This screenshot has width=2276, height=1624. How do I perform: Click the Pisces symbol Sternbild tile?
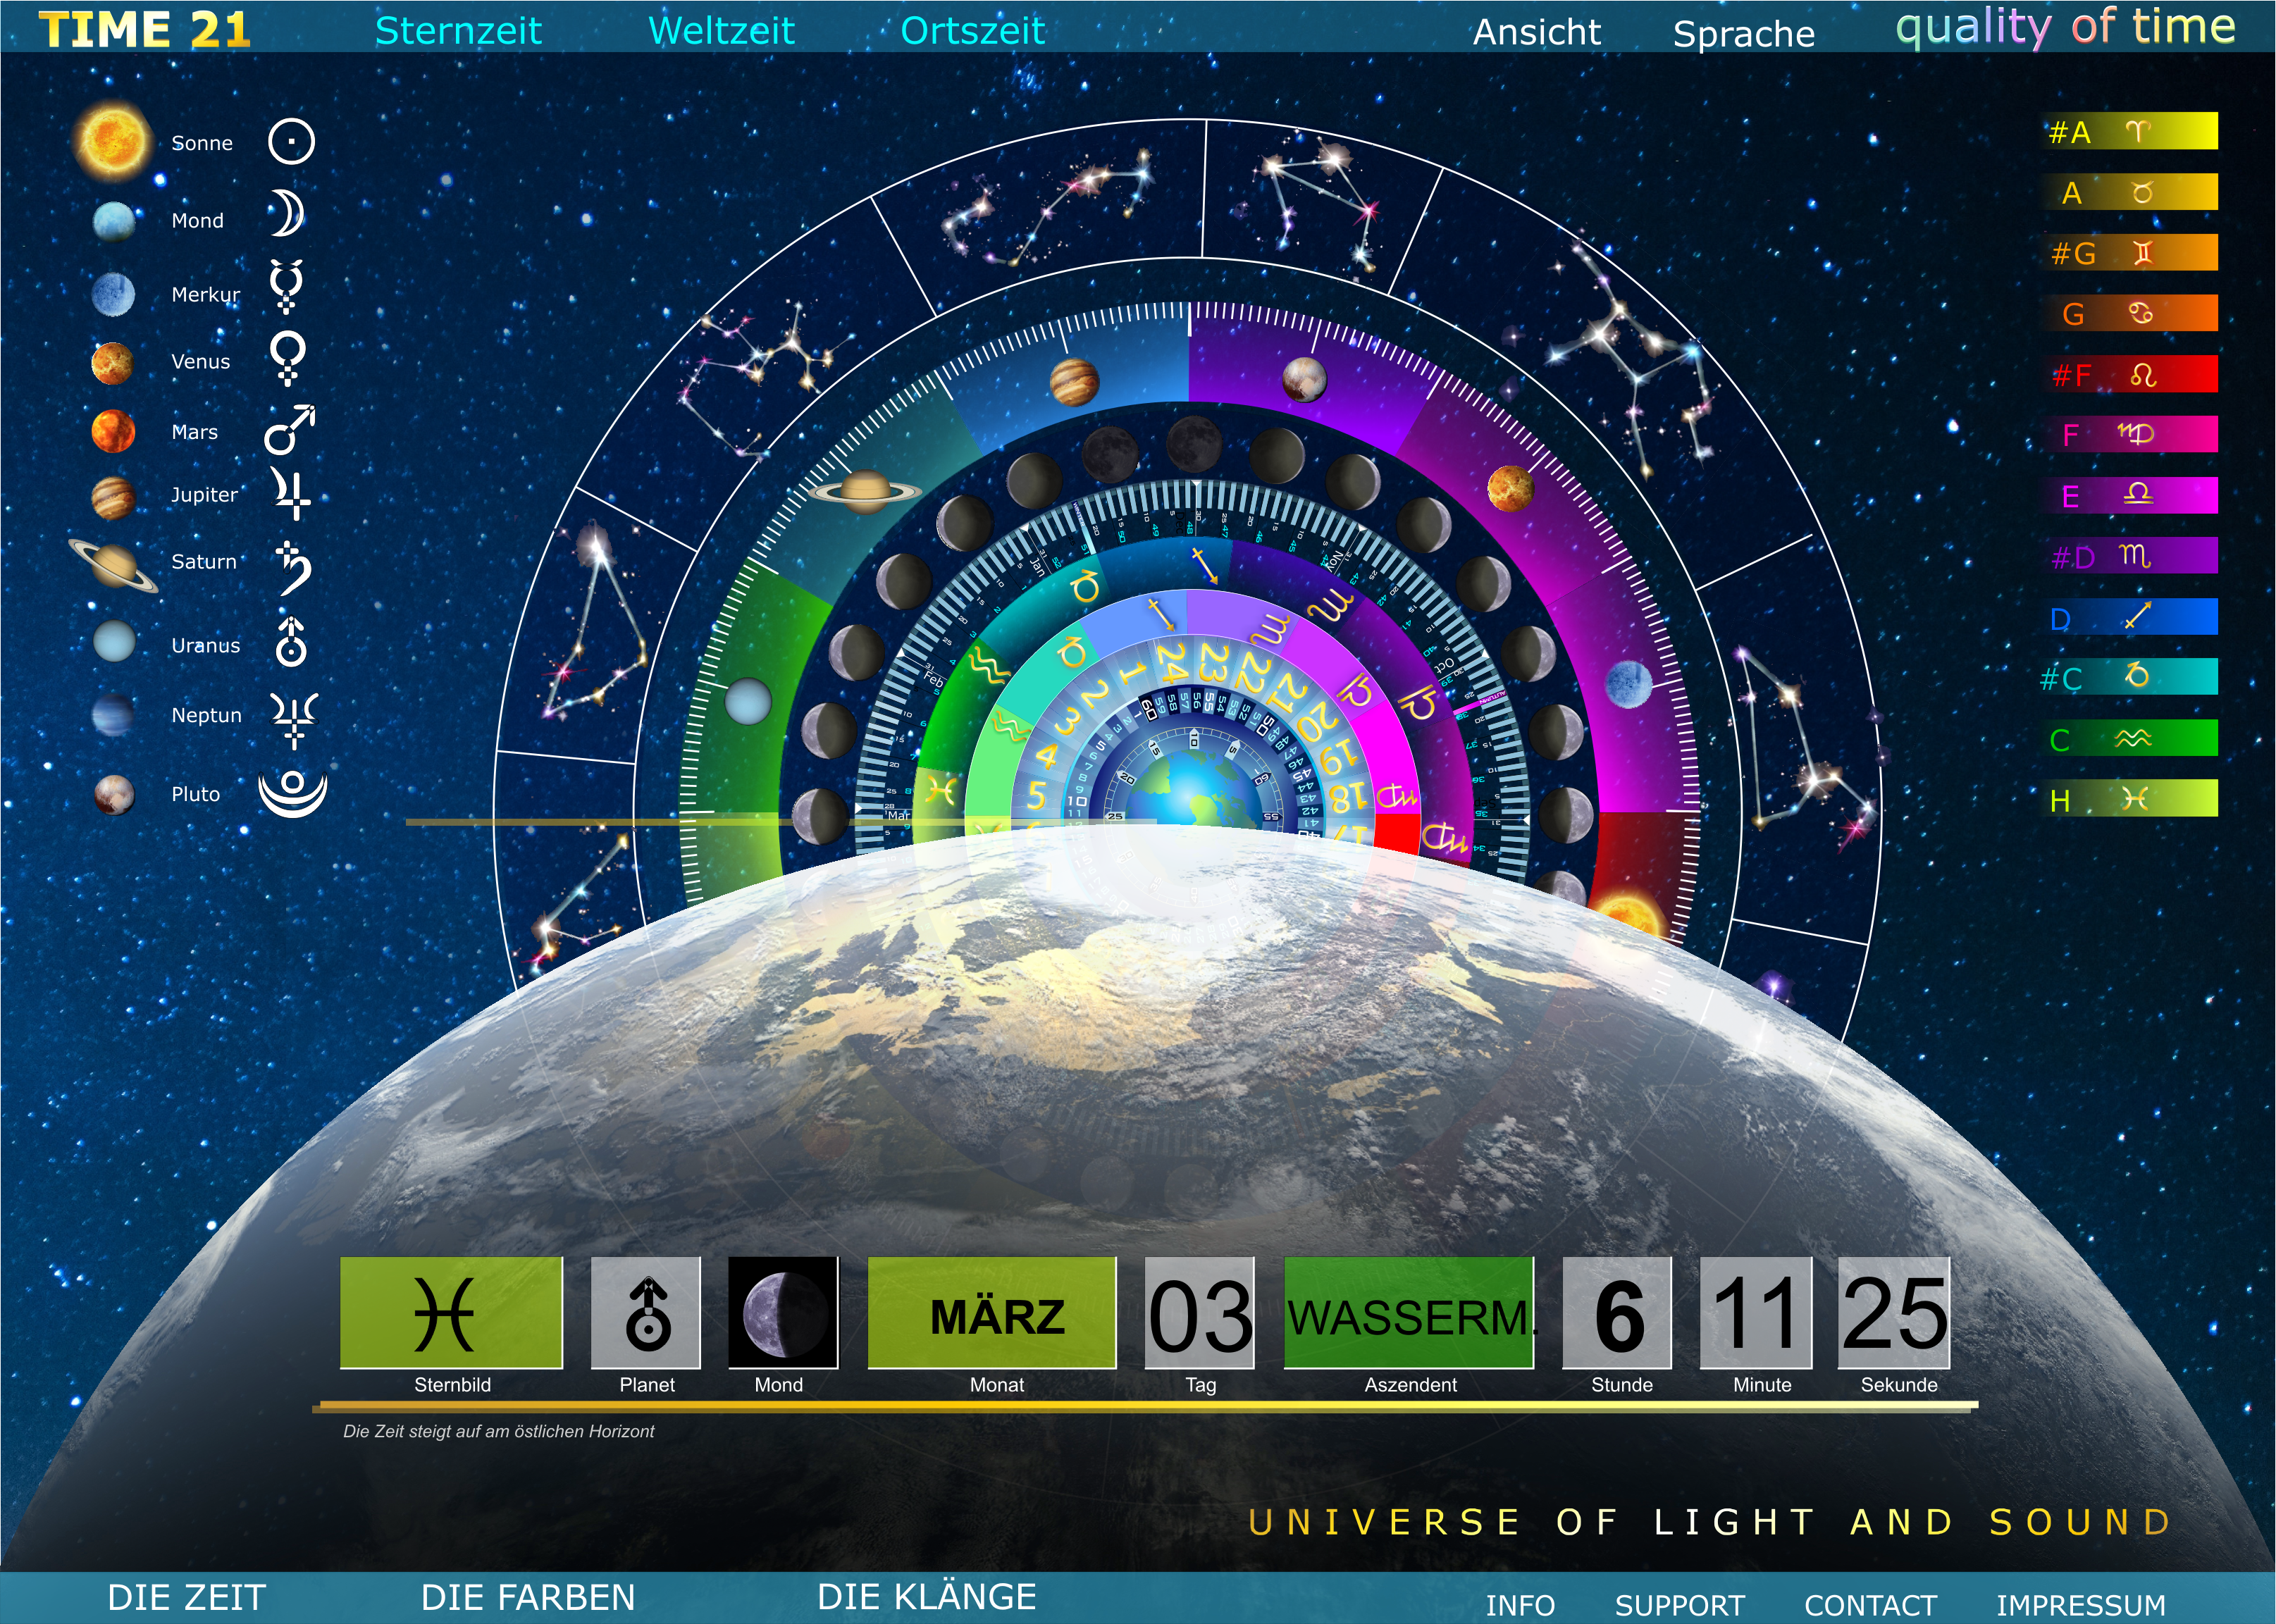point(451,1312)
